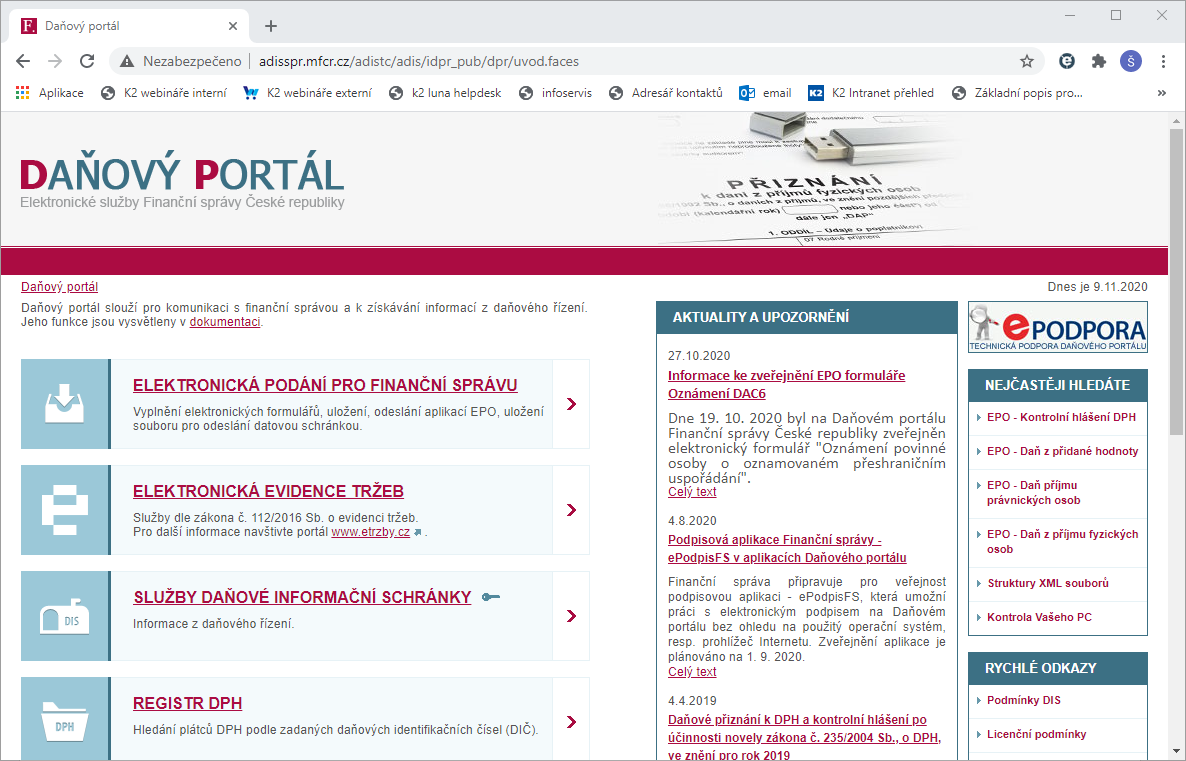Expand the Elektronická evidence tržeb arrow
The height and width of the screenshot is (761, 1186).
(x=571, y=510)
